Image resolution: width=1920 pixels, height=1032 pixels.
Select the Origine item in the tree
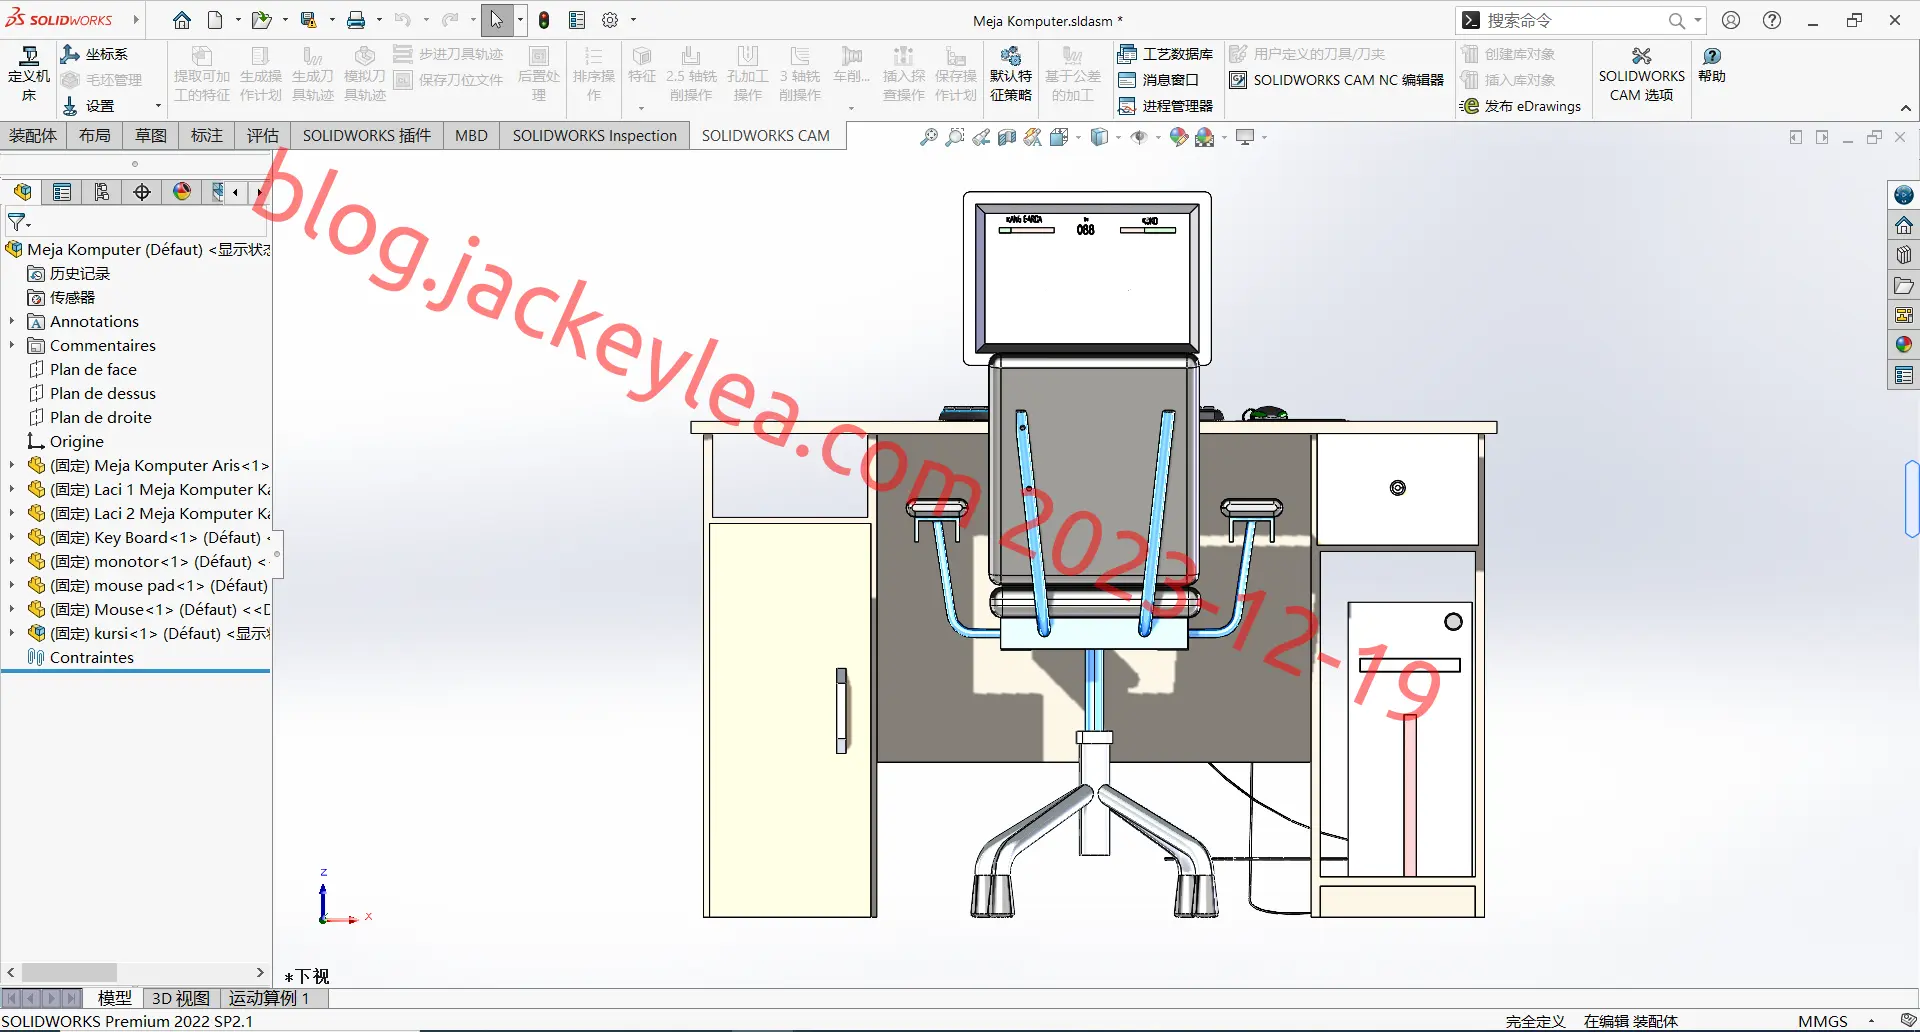click(x=66, y=441)
